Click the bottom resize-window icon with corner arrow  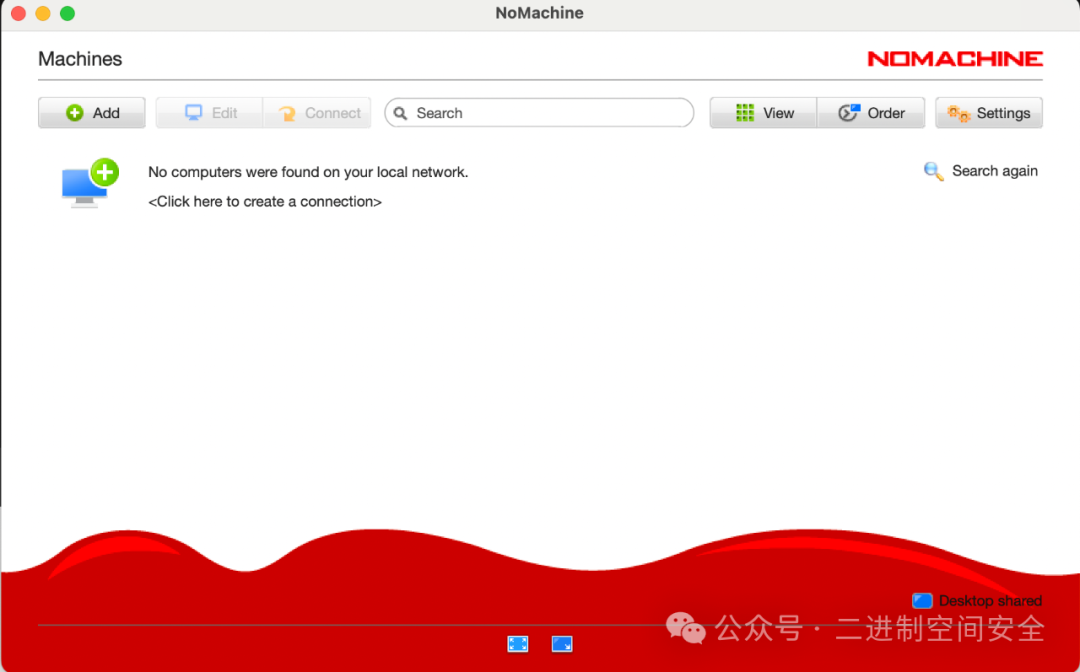point(562,644)
